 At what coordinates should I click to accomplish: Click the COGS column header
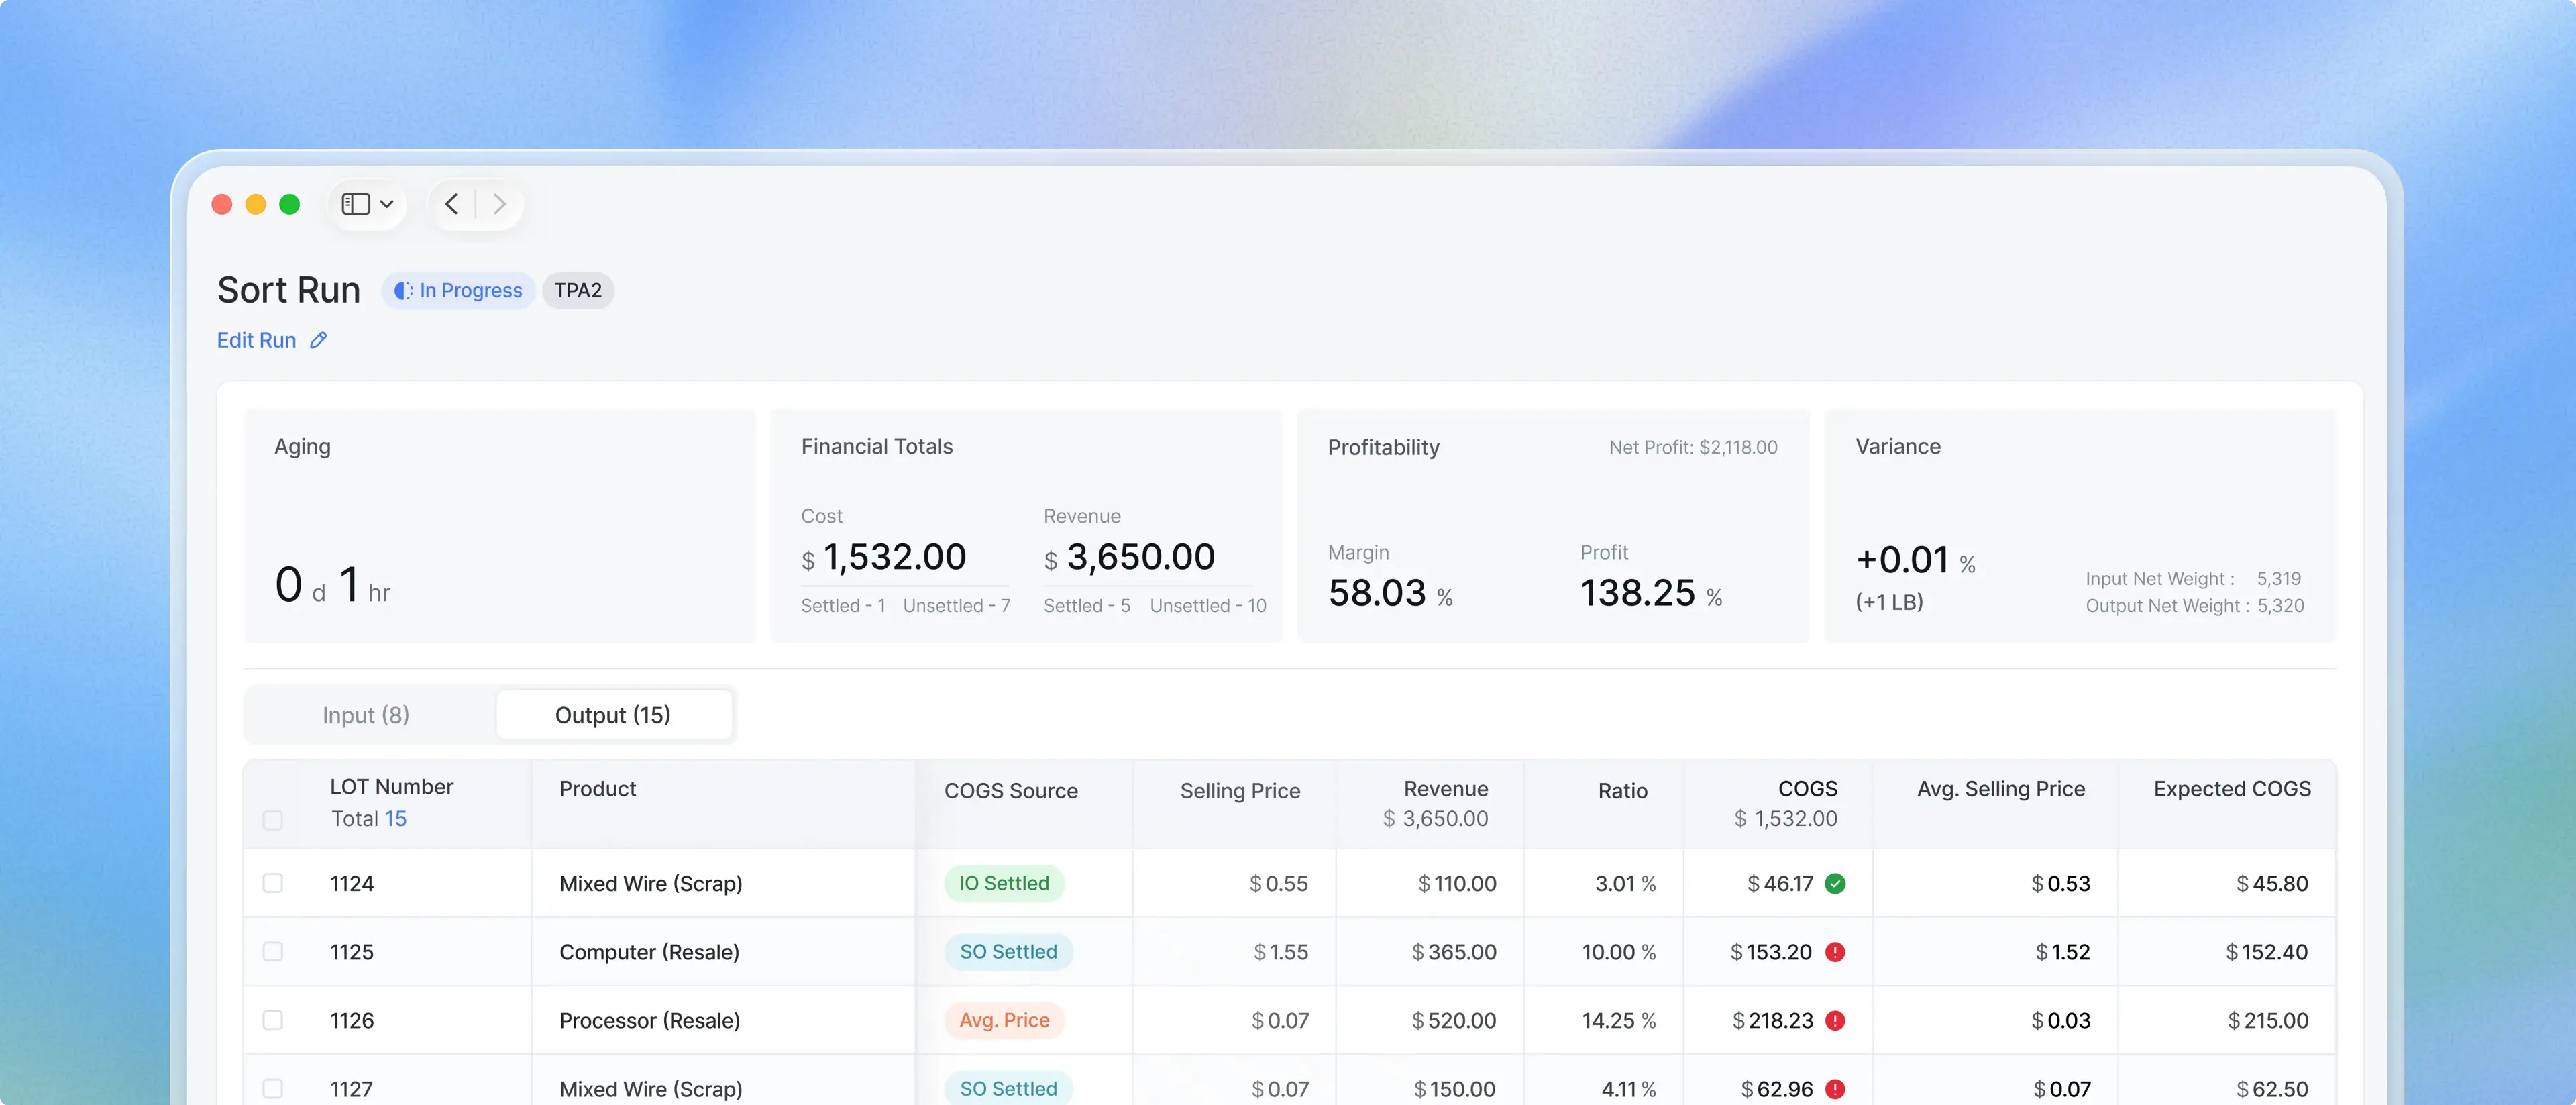coord(1807,789)
